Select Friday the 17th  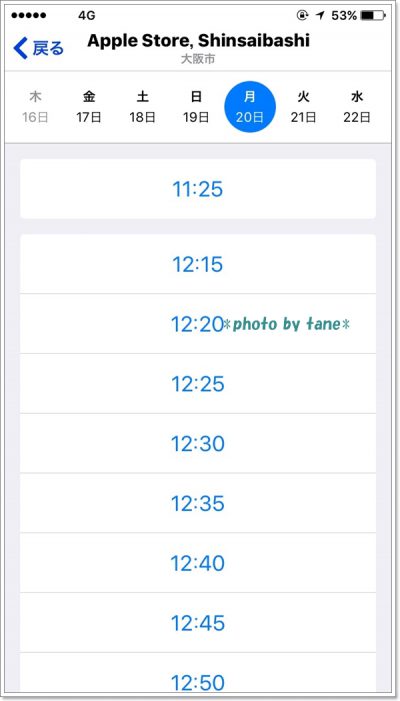[x=89, y=107]
